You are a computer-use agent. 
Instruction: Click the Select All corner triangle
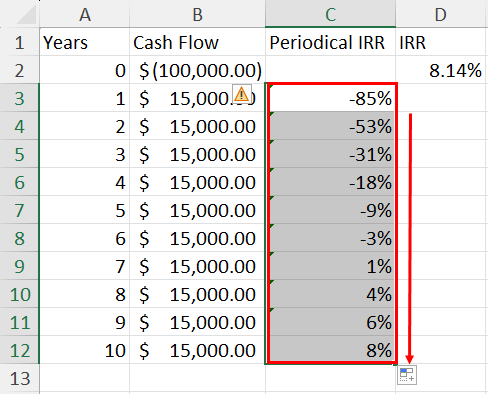point(27,15)
